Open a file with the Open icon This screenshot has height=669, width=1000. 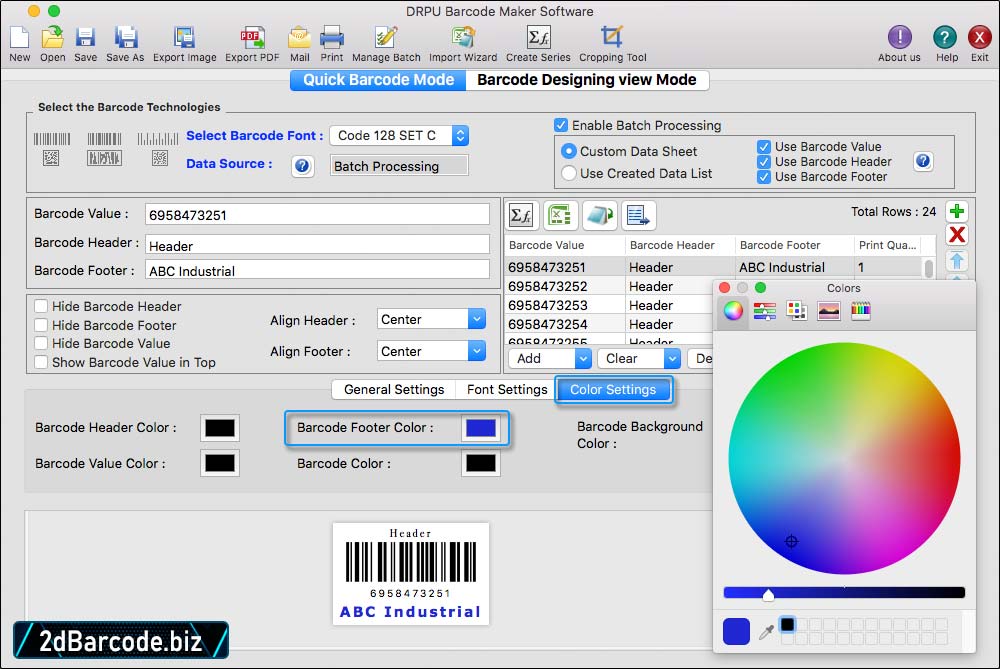(52, 38)
